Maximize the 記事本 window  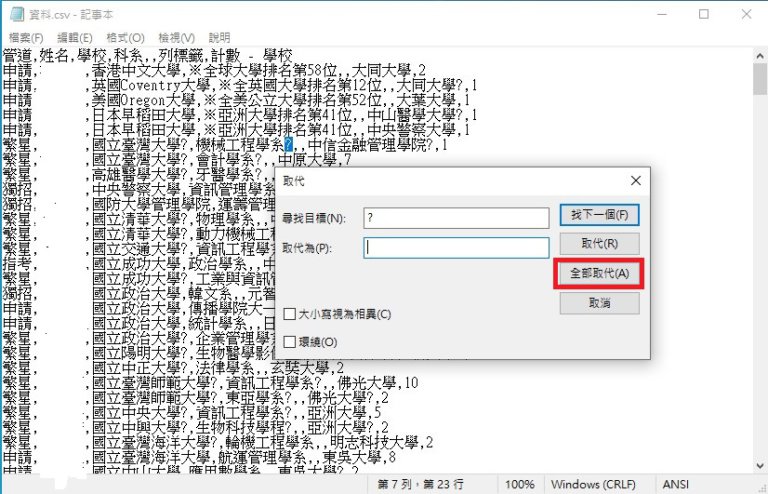pyautogui.click(x=704, y=14)
